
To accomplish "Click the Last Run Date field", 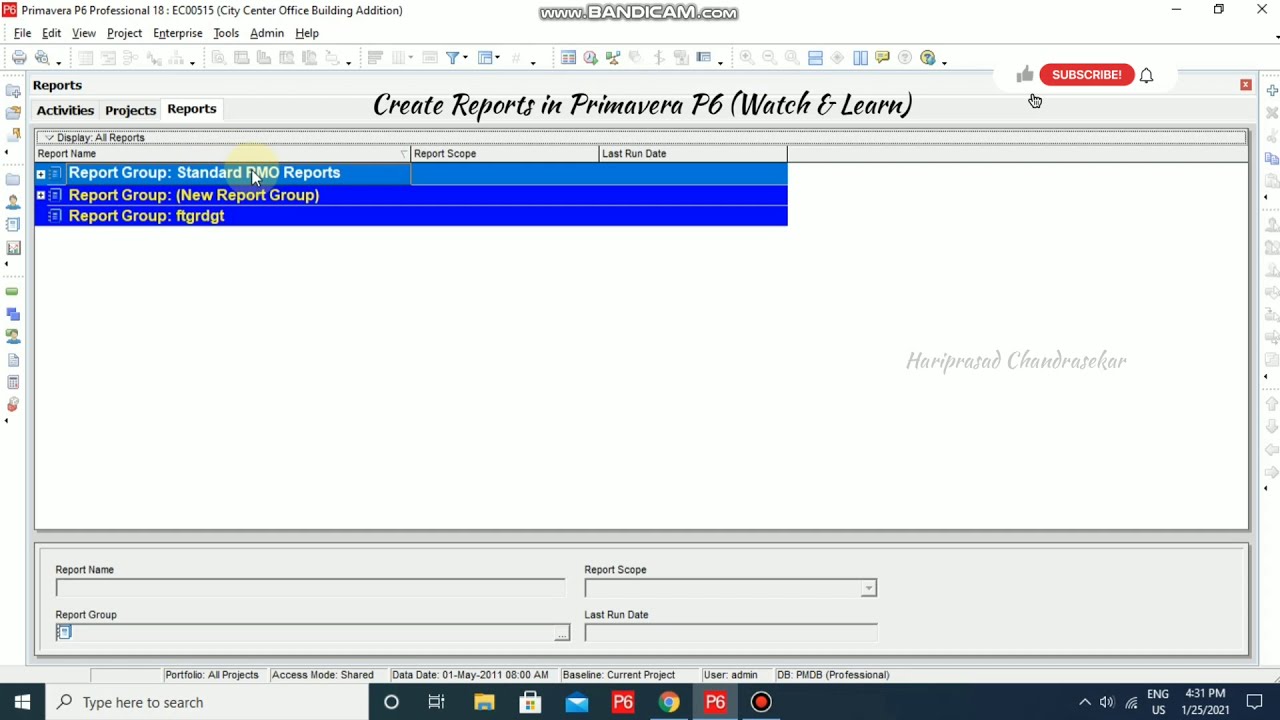I will coord(731,633).
